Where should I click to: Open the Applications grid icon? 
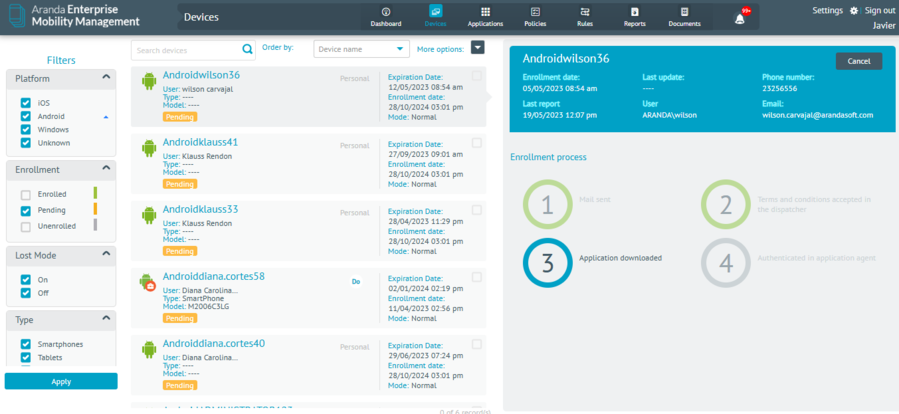pyautogui.click(x=486, y=11)
